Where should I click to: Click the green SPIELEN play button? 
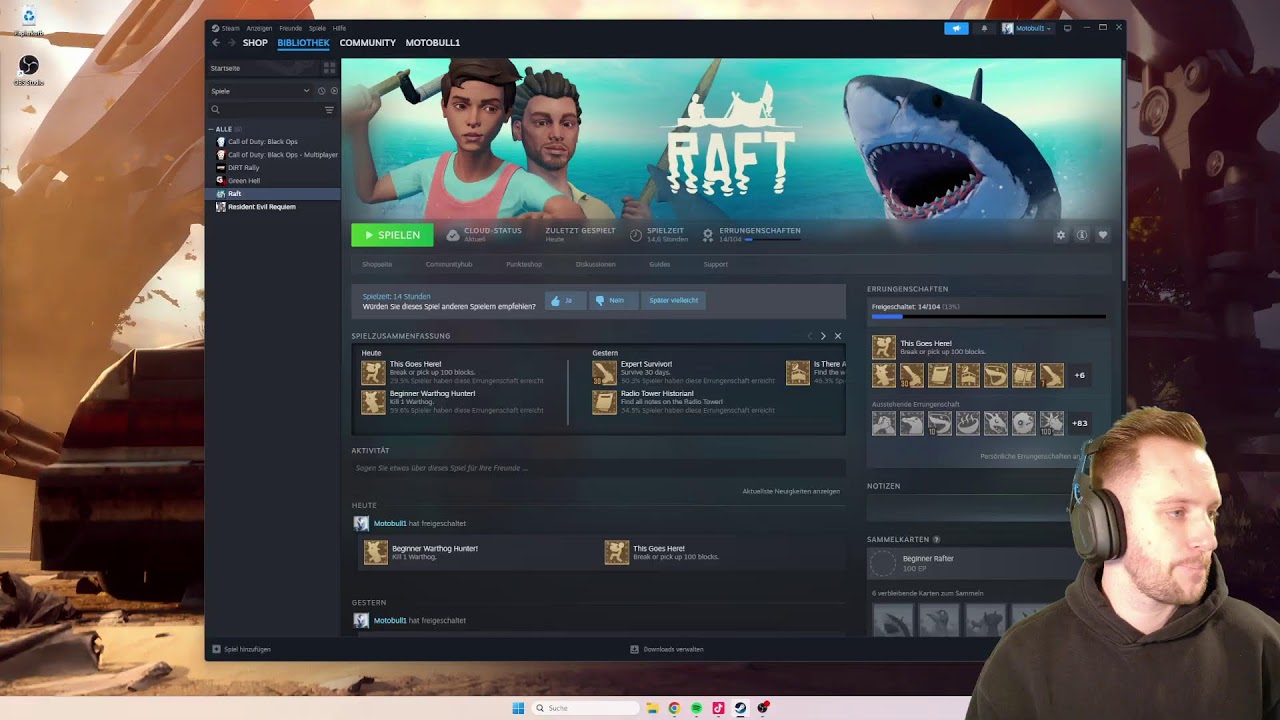392,235
